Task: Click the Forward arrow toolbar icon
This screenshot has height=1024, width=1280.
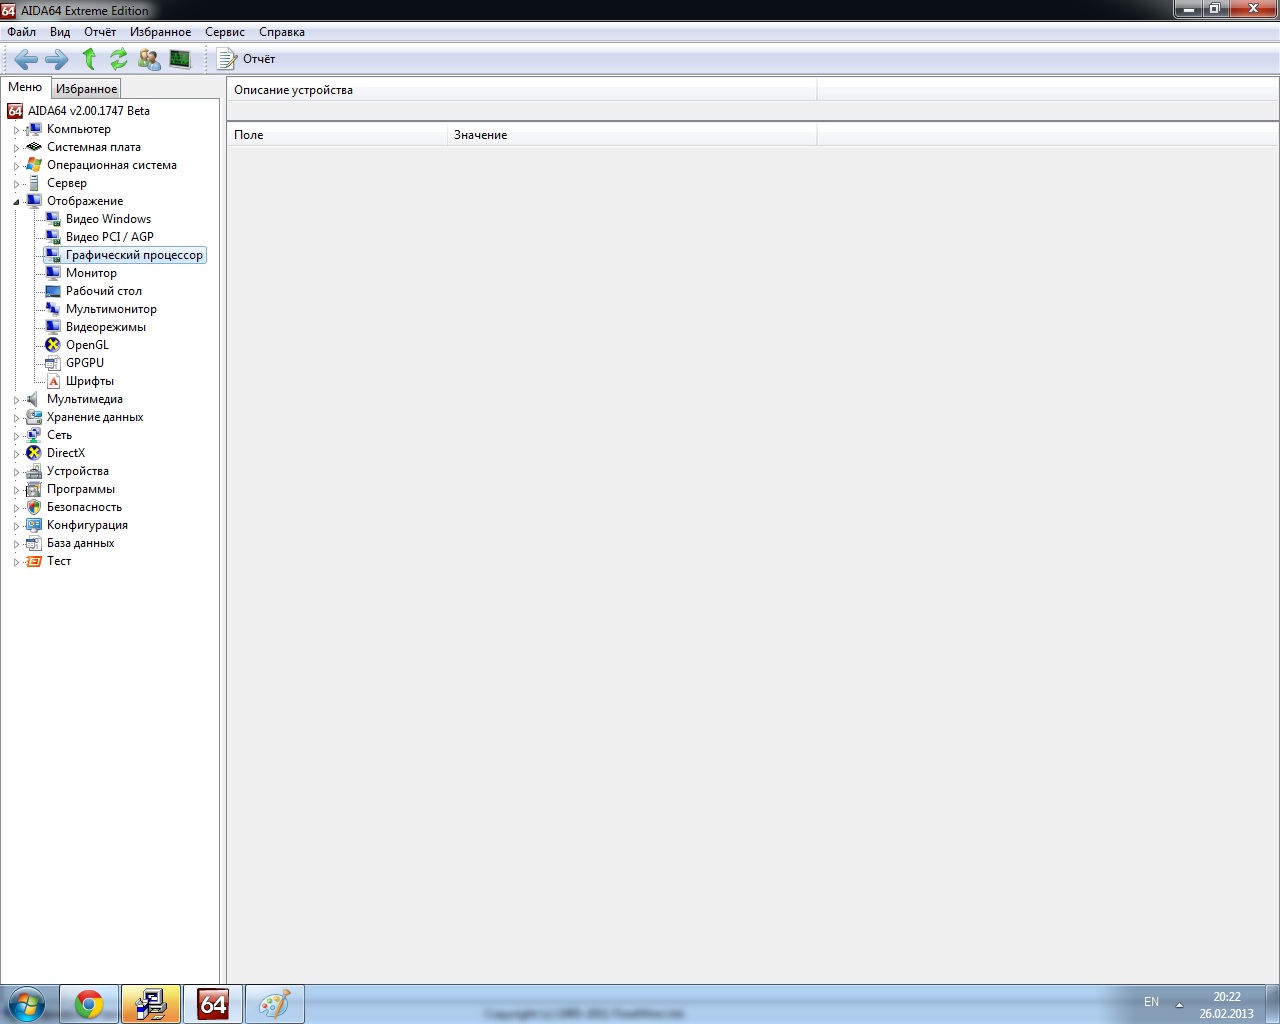Action: (57, 59)
